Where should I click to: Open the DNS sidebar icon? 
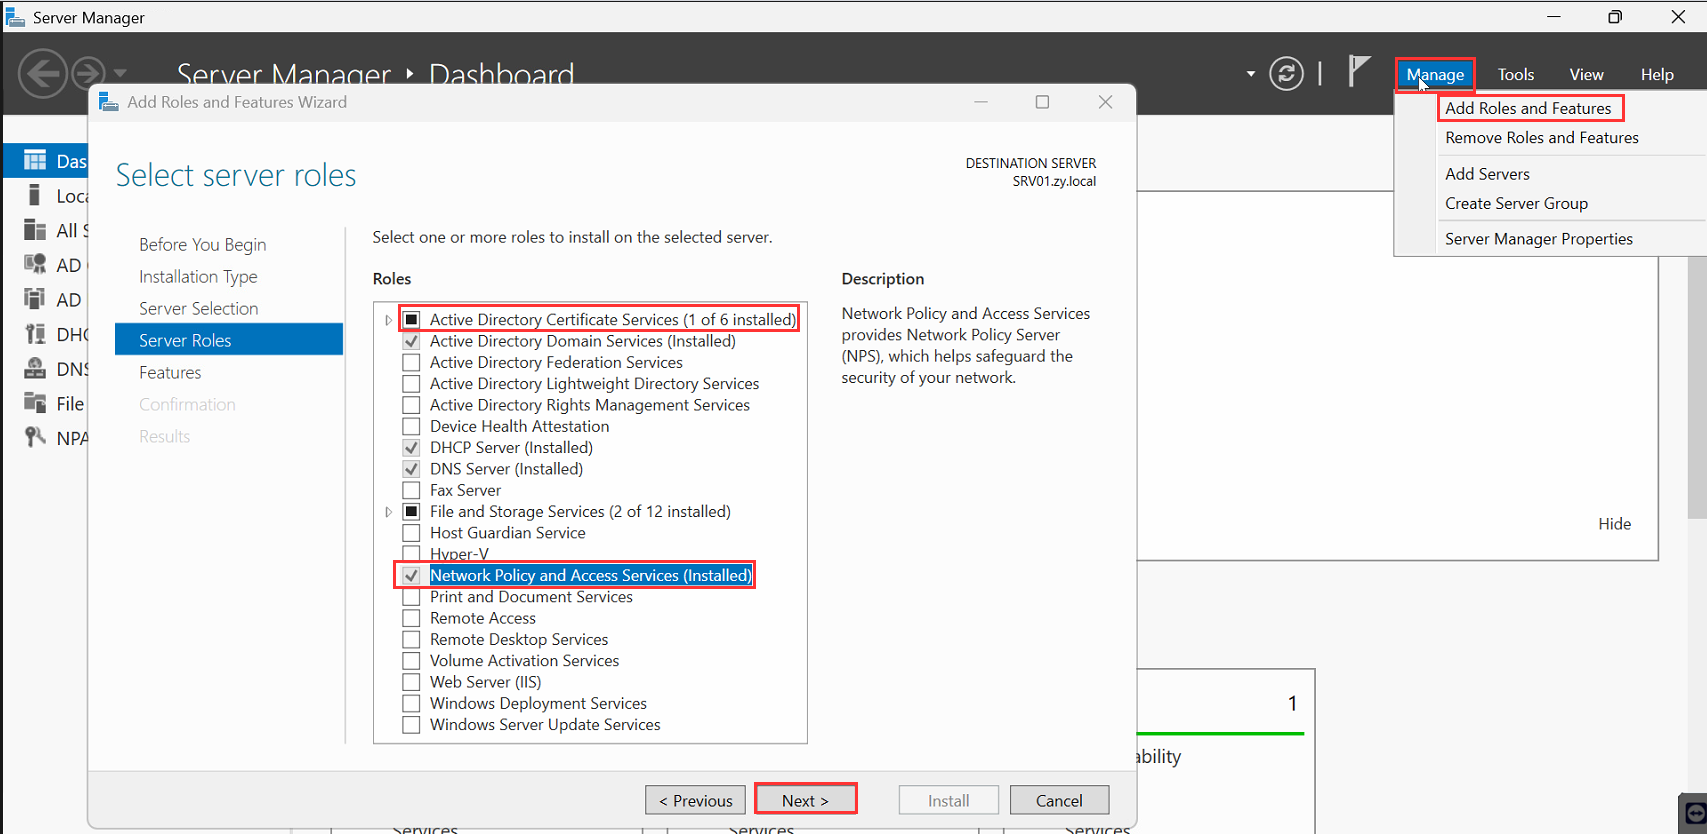coord(35,368)
